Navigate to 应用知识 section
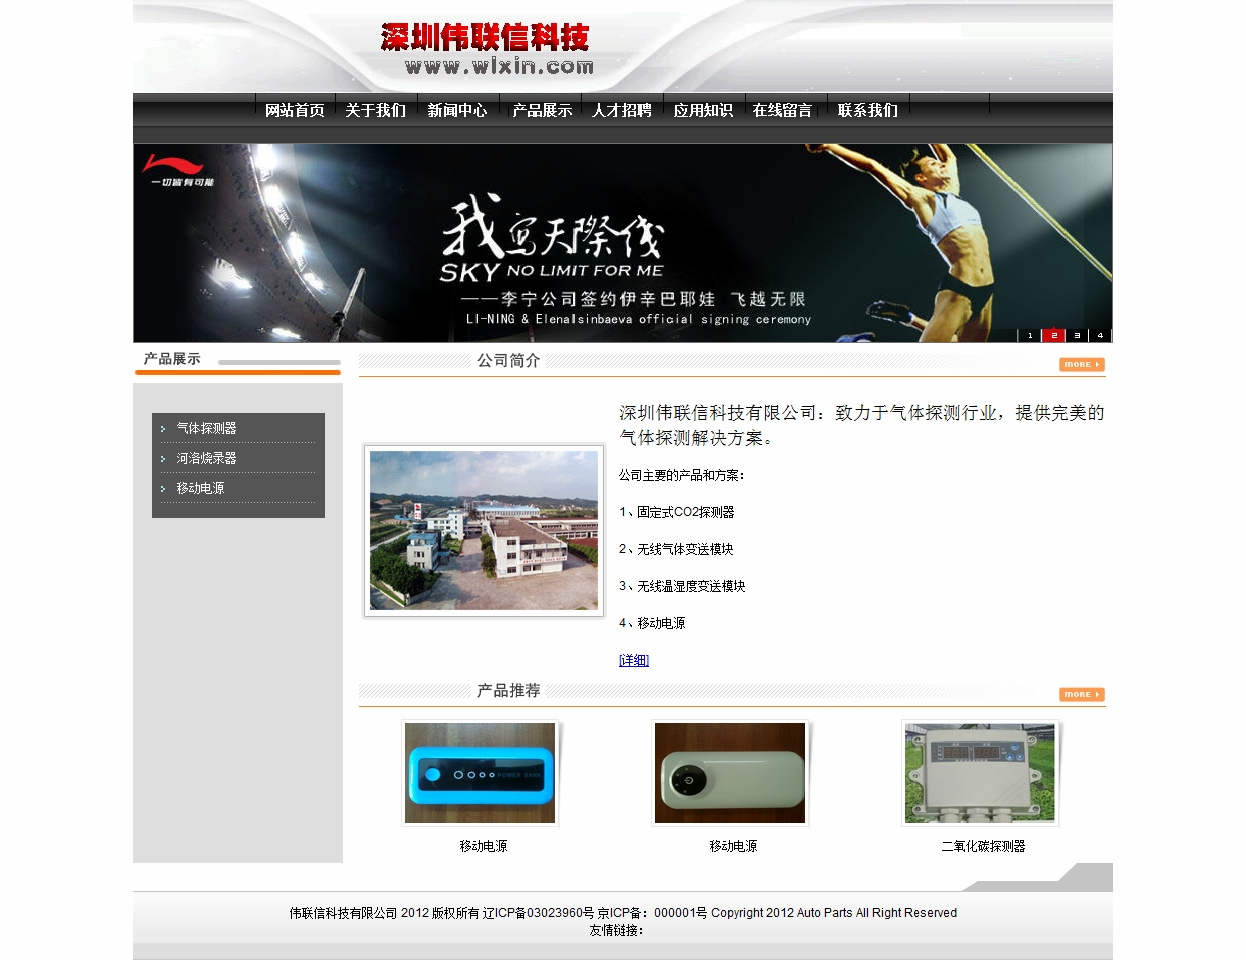This screenshot has width=1246, height=960. point(702,110)
